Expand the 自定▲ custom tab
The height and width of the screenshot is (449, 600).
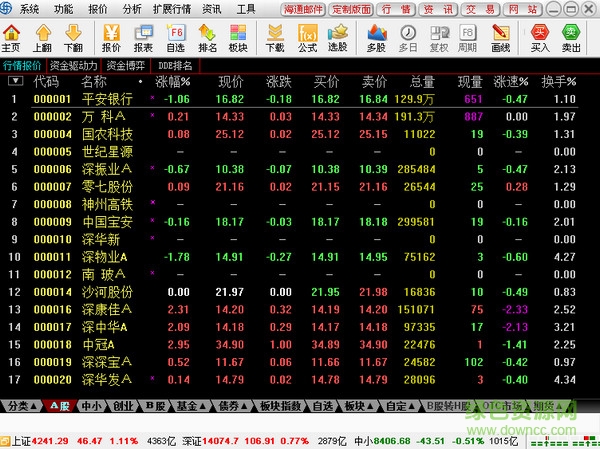pos(400,406)
